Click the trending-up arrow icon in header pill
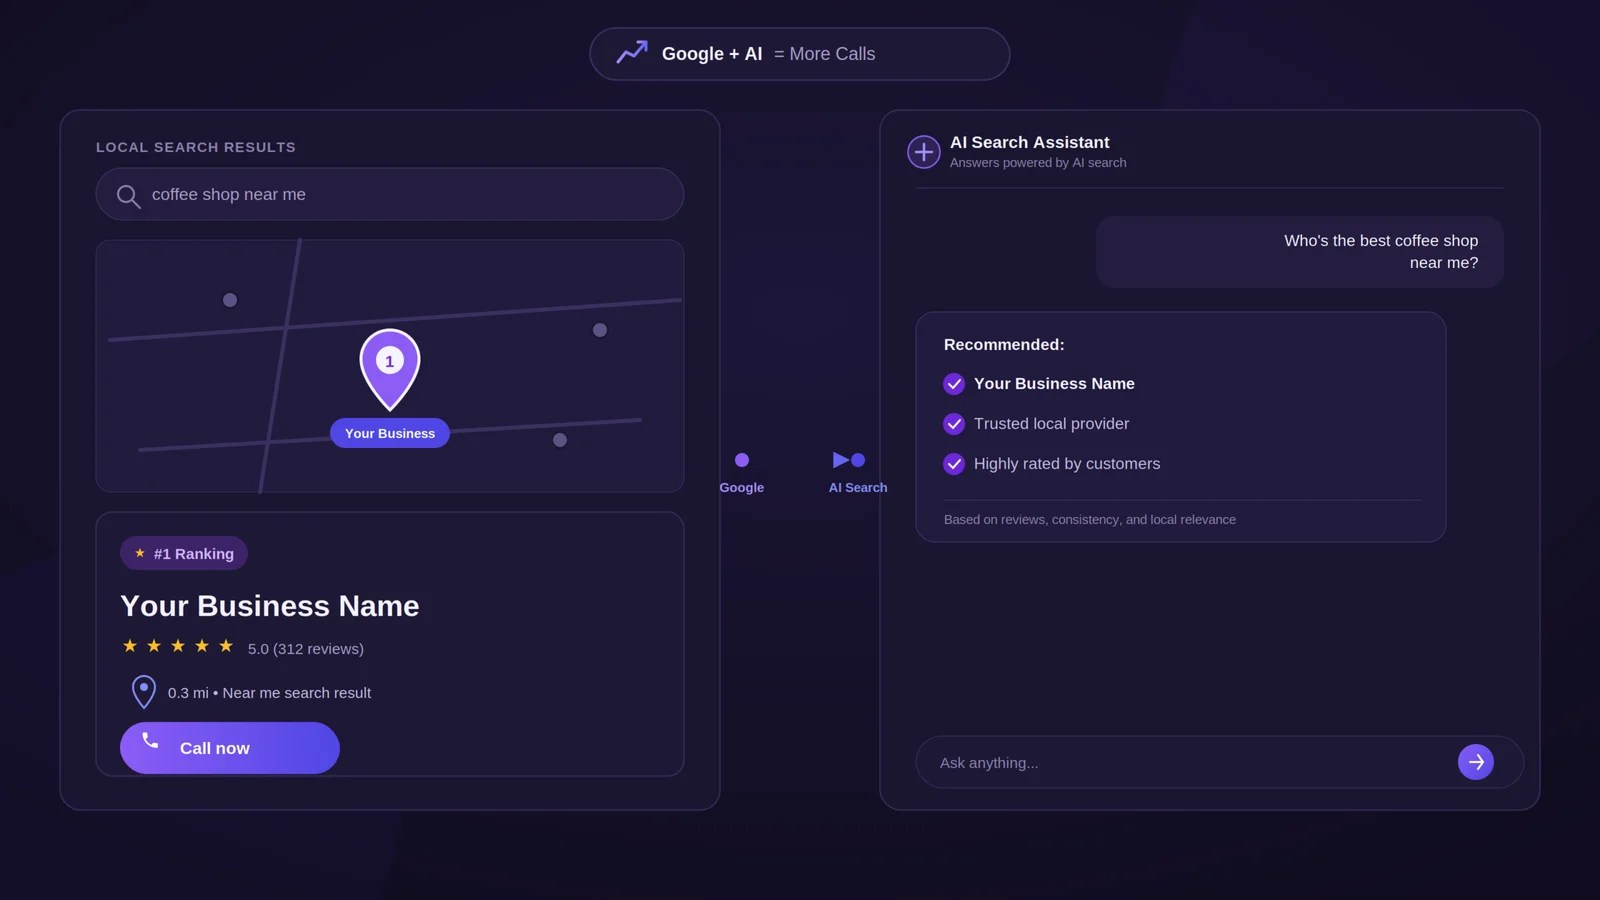Image resolution: width=1600 pixels, height=900 pixels. point(632,53)
